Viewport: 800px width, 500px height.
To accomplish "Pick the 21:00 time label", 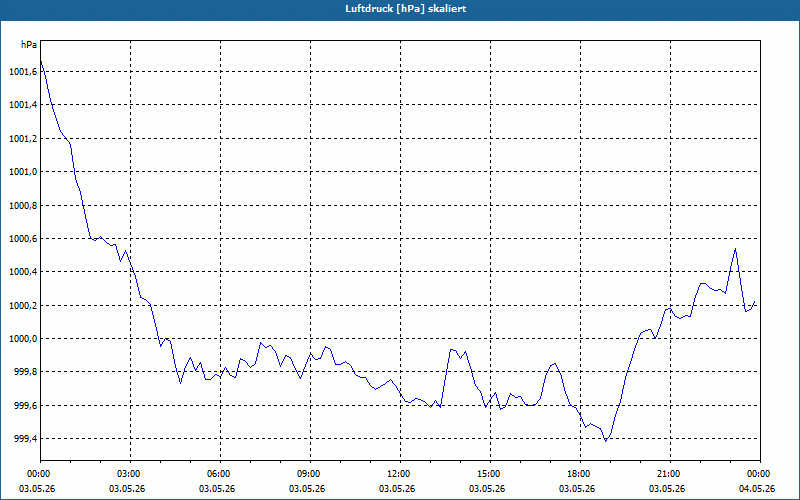I will (670, 474).
